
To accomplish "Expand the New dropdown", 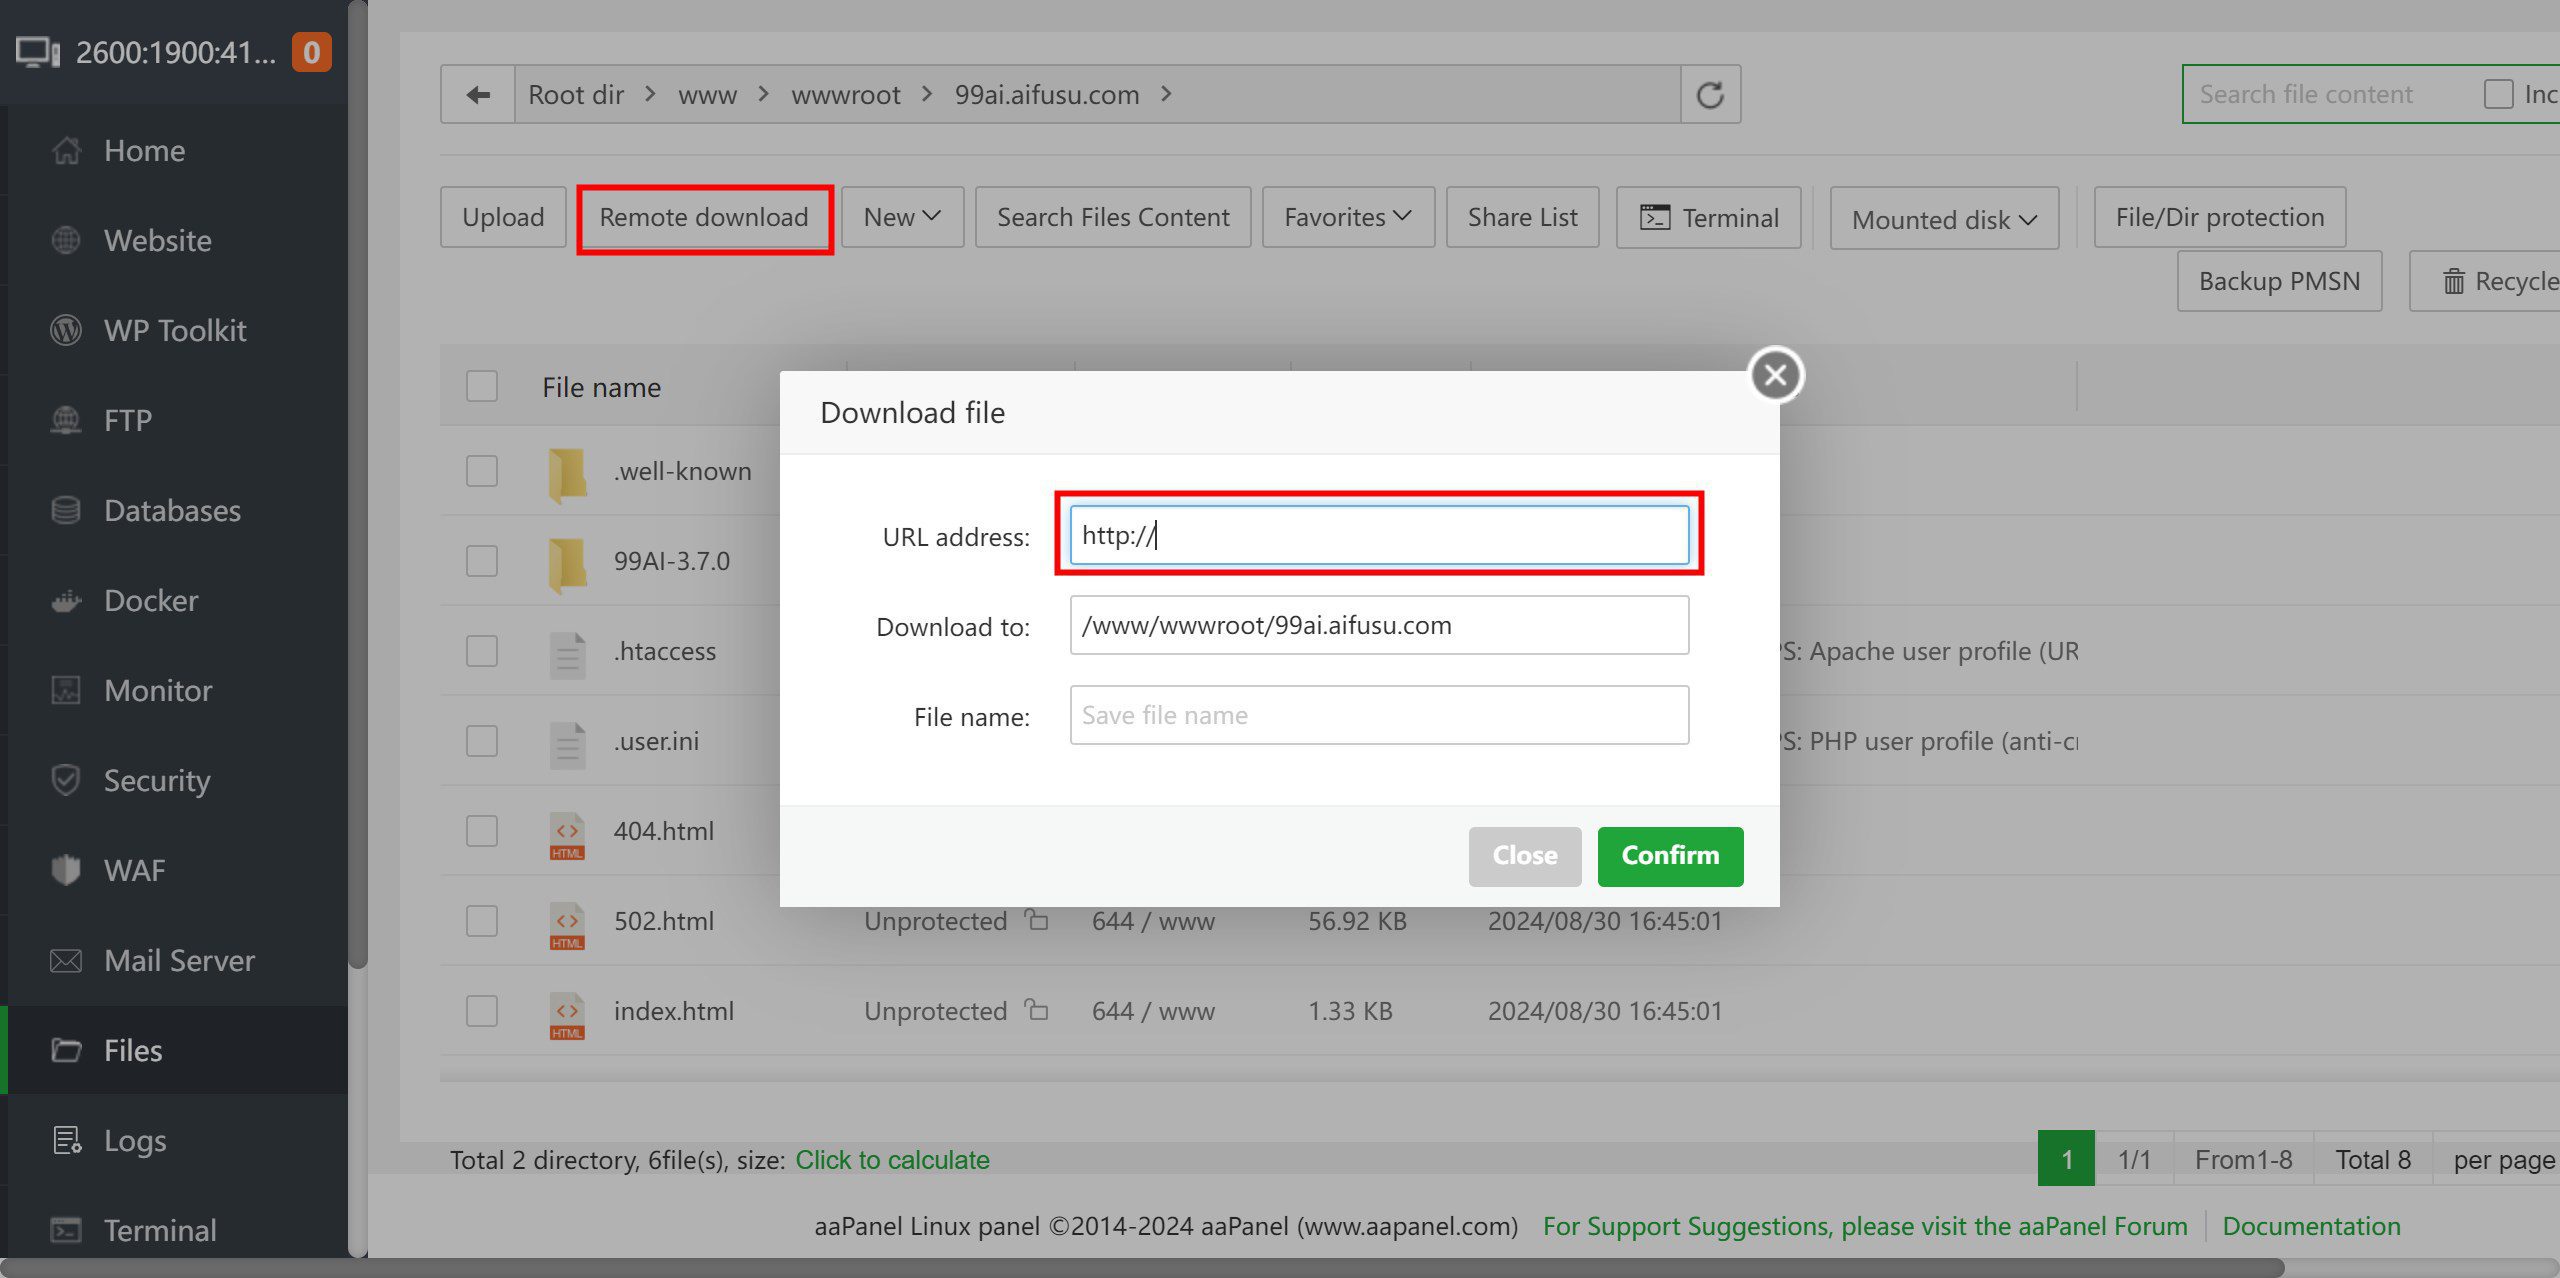I will coord(902,217).
